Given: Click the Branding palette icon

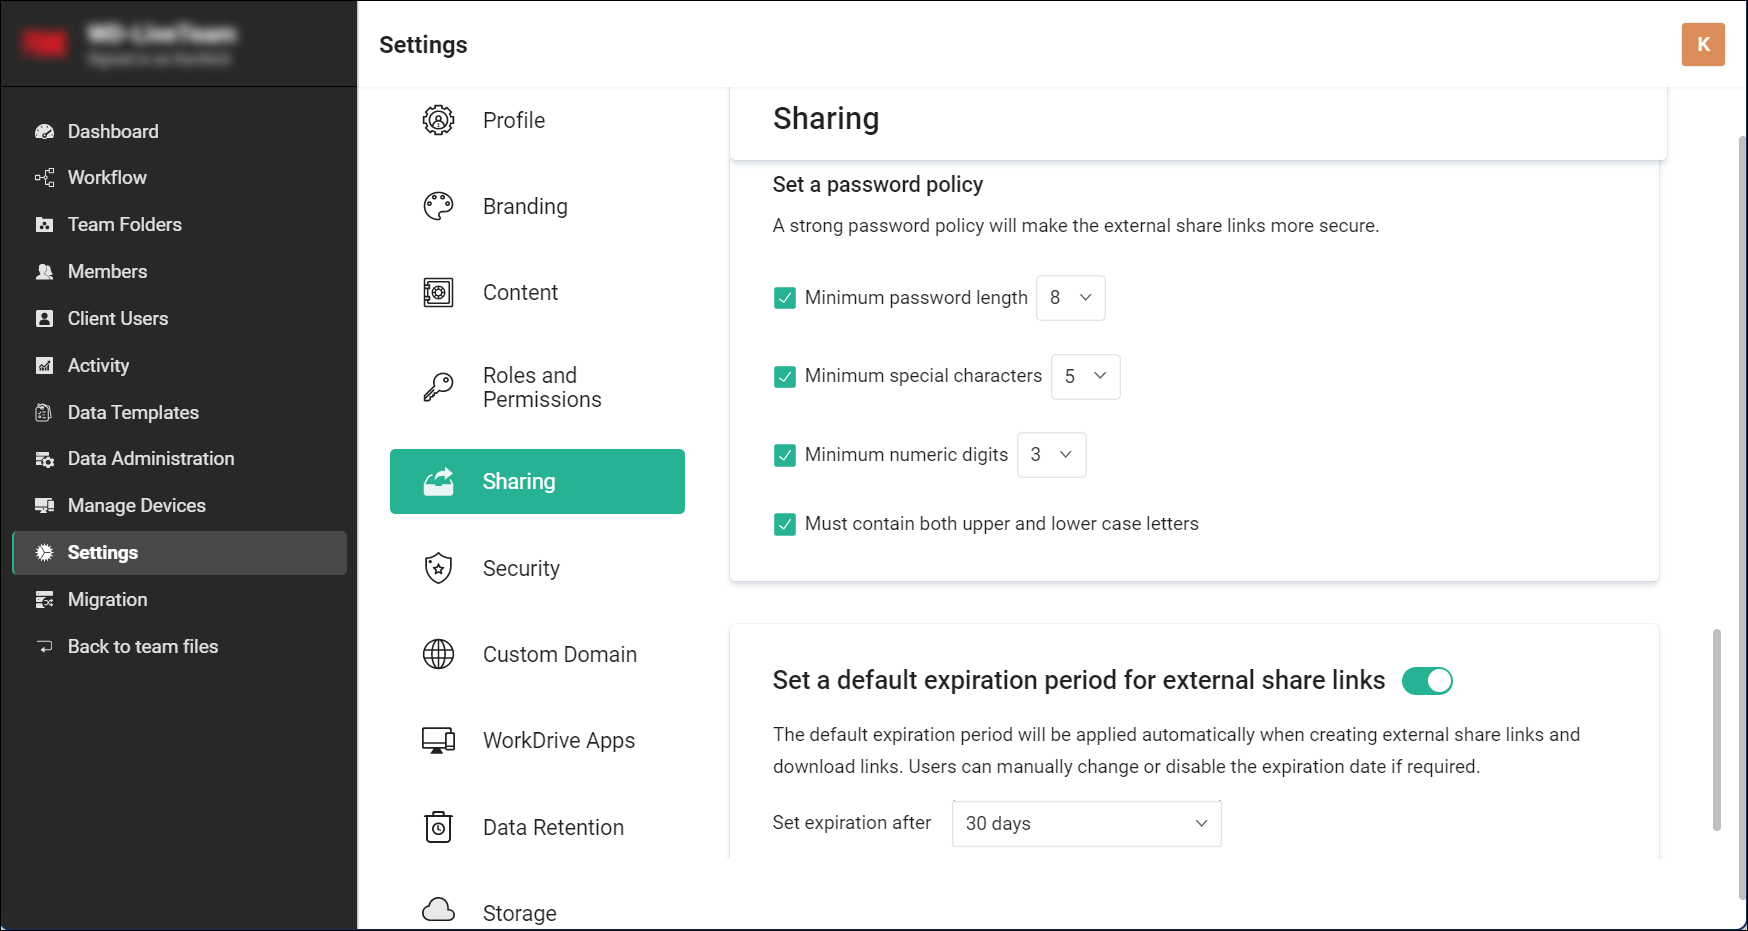Looking at the screenshot, I should click(x=438, y=206).
